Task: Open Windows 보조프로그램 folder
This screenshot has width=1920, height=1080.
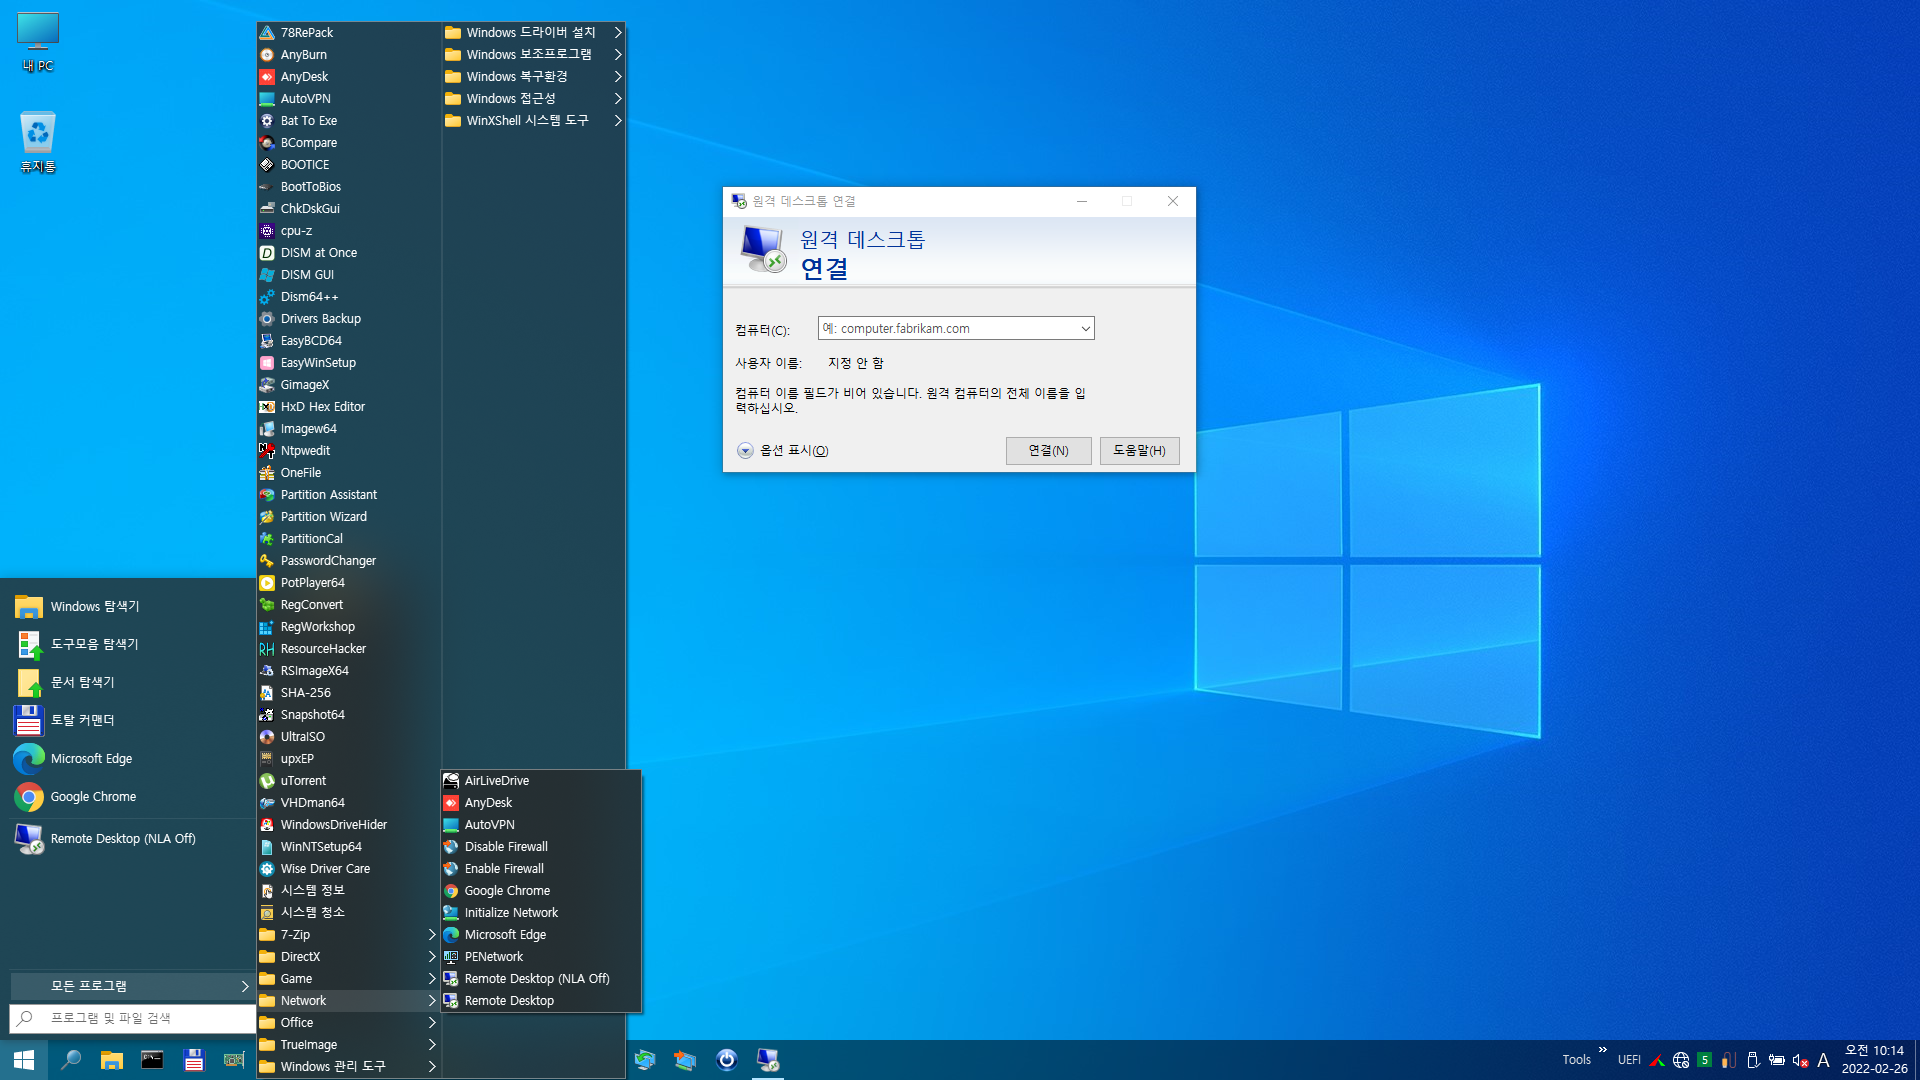Action: 534,55
